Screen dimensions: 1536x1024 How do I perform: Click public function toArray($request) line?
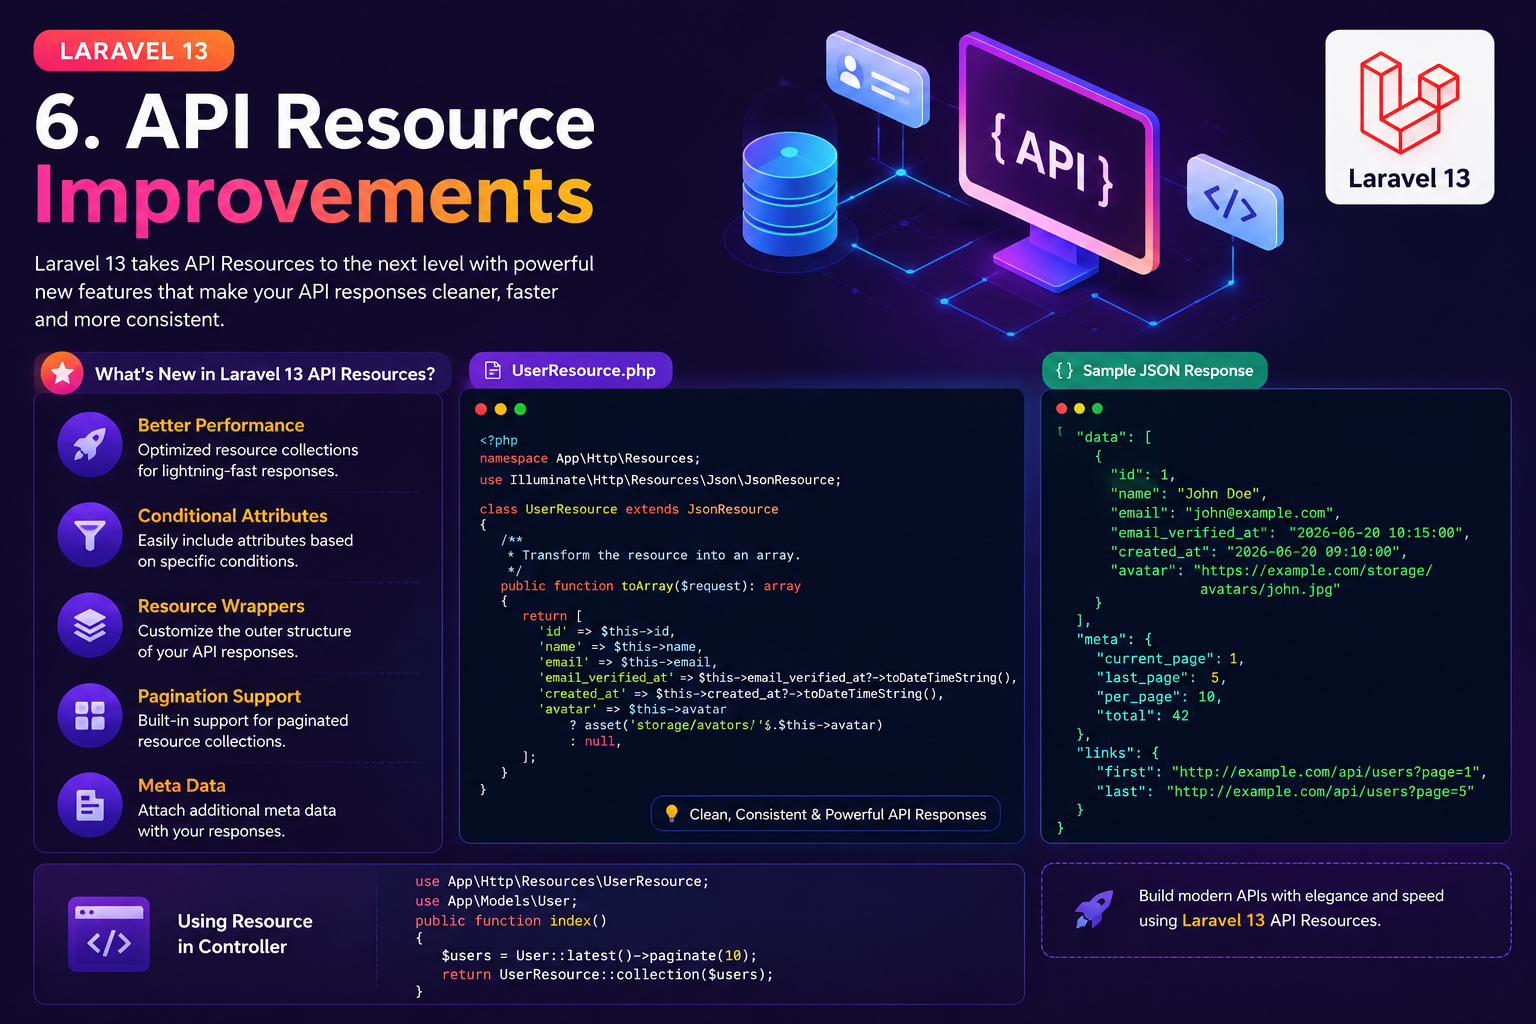point(651,586)
